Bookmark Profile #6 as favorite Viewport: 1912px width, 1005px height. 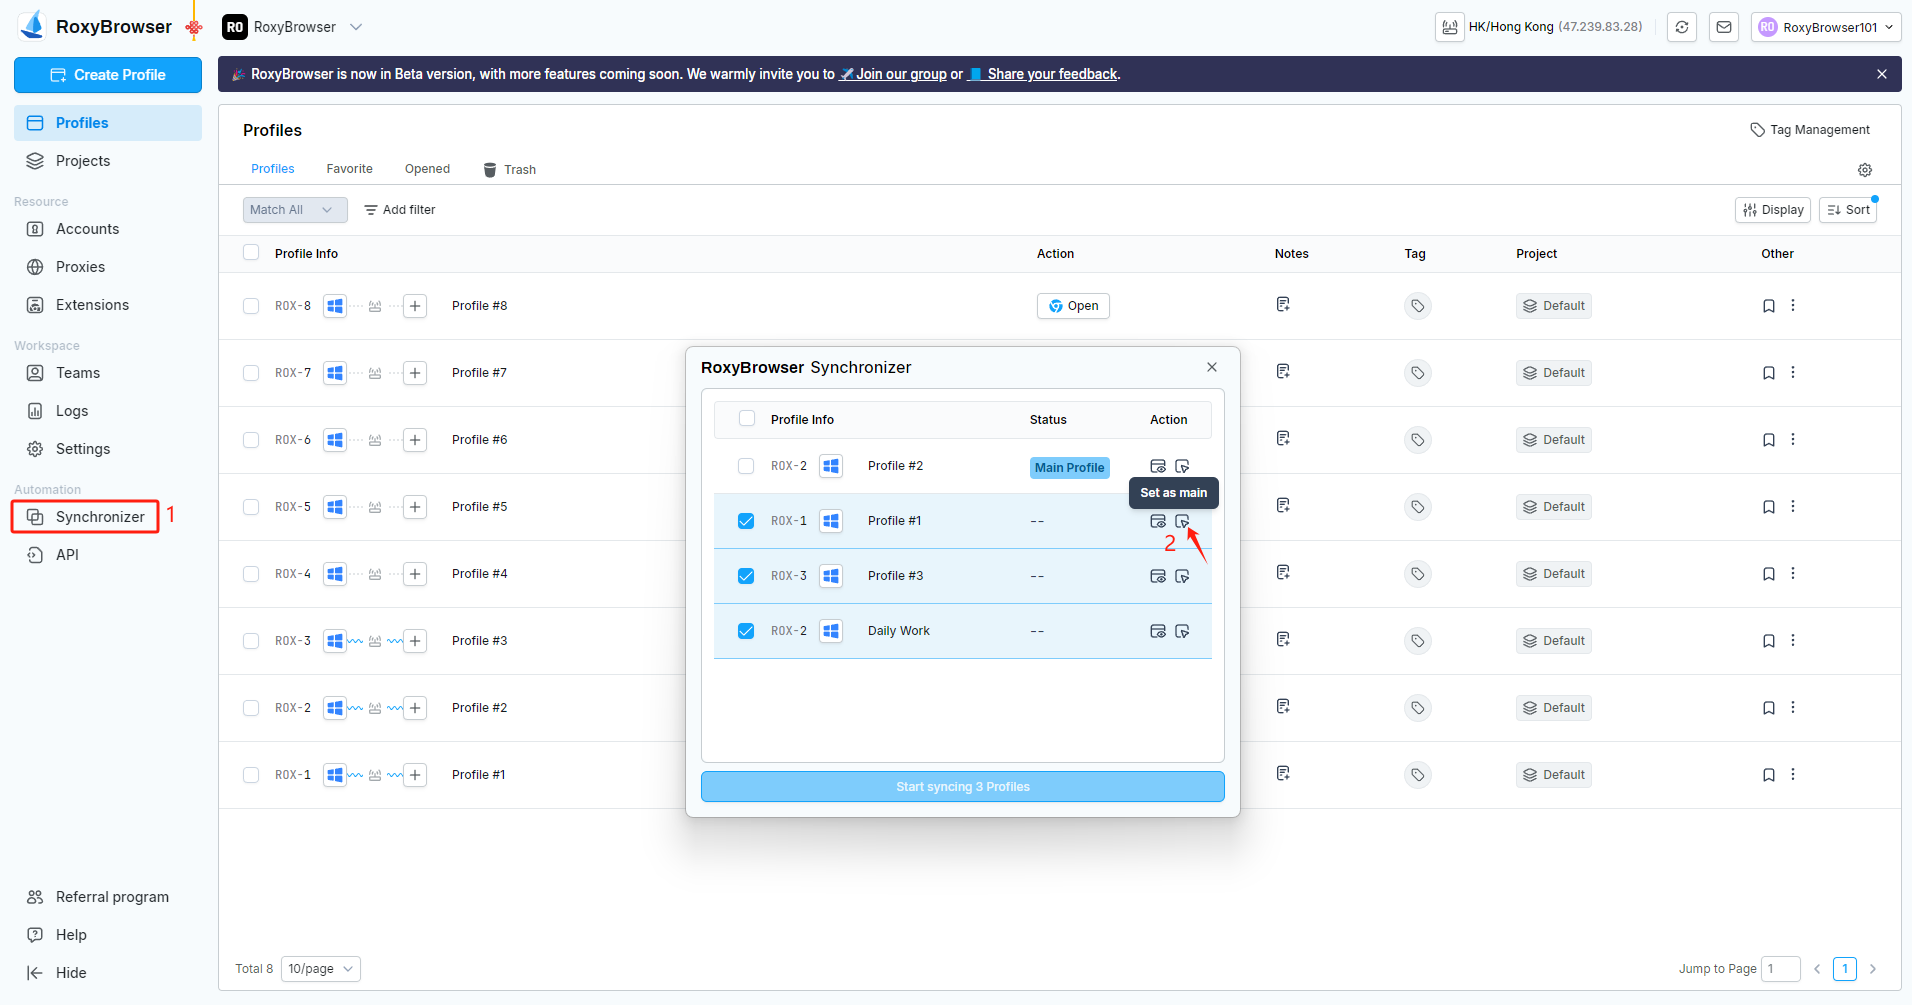click(1769, 440)
